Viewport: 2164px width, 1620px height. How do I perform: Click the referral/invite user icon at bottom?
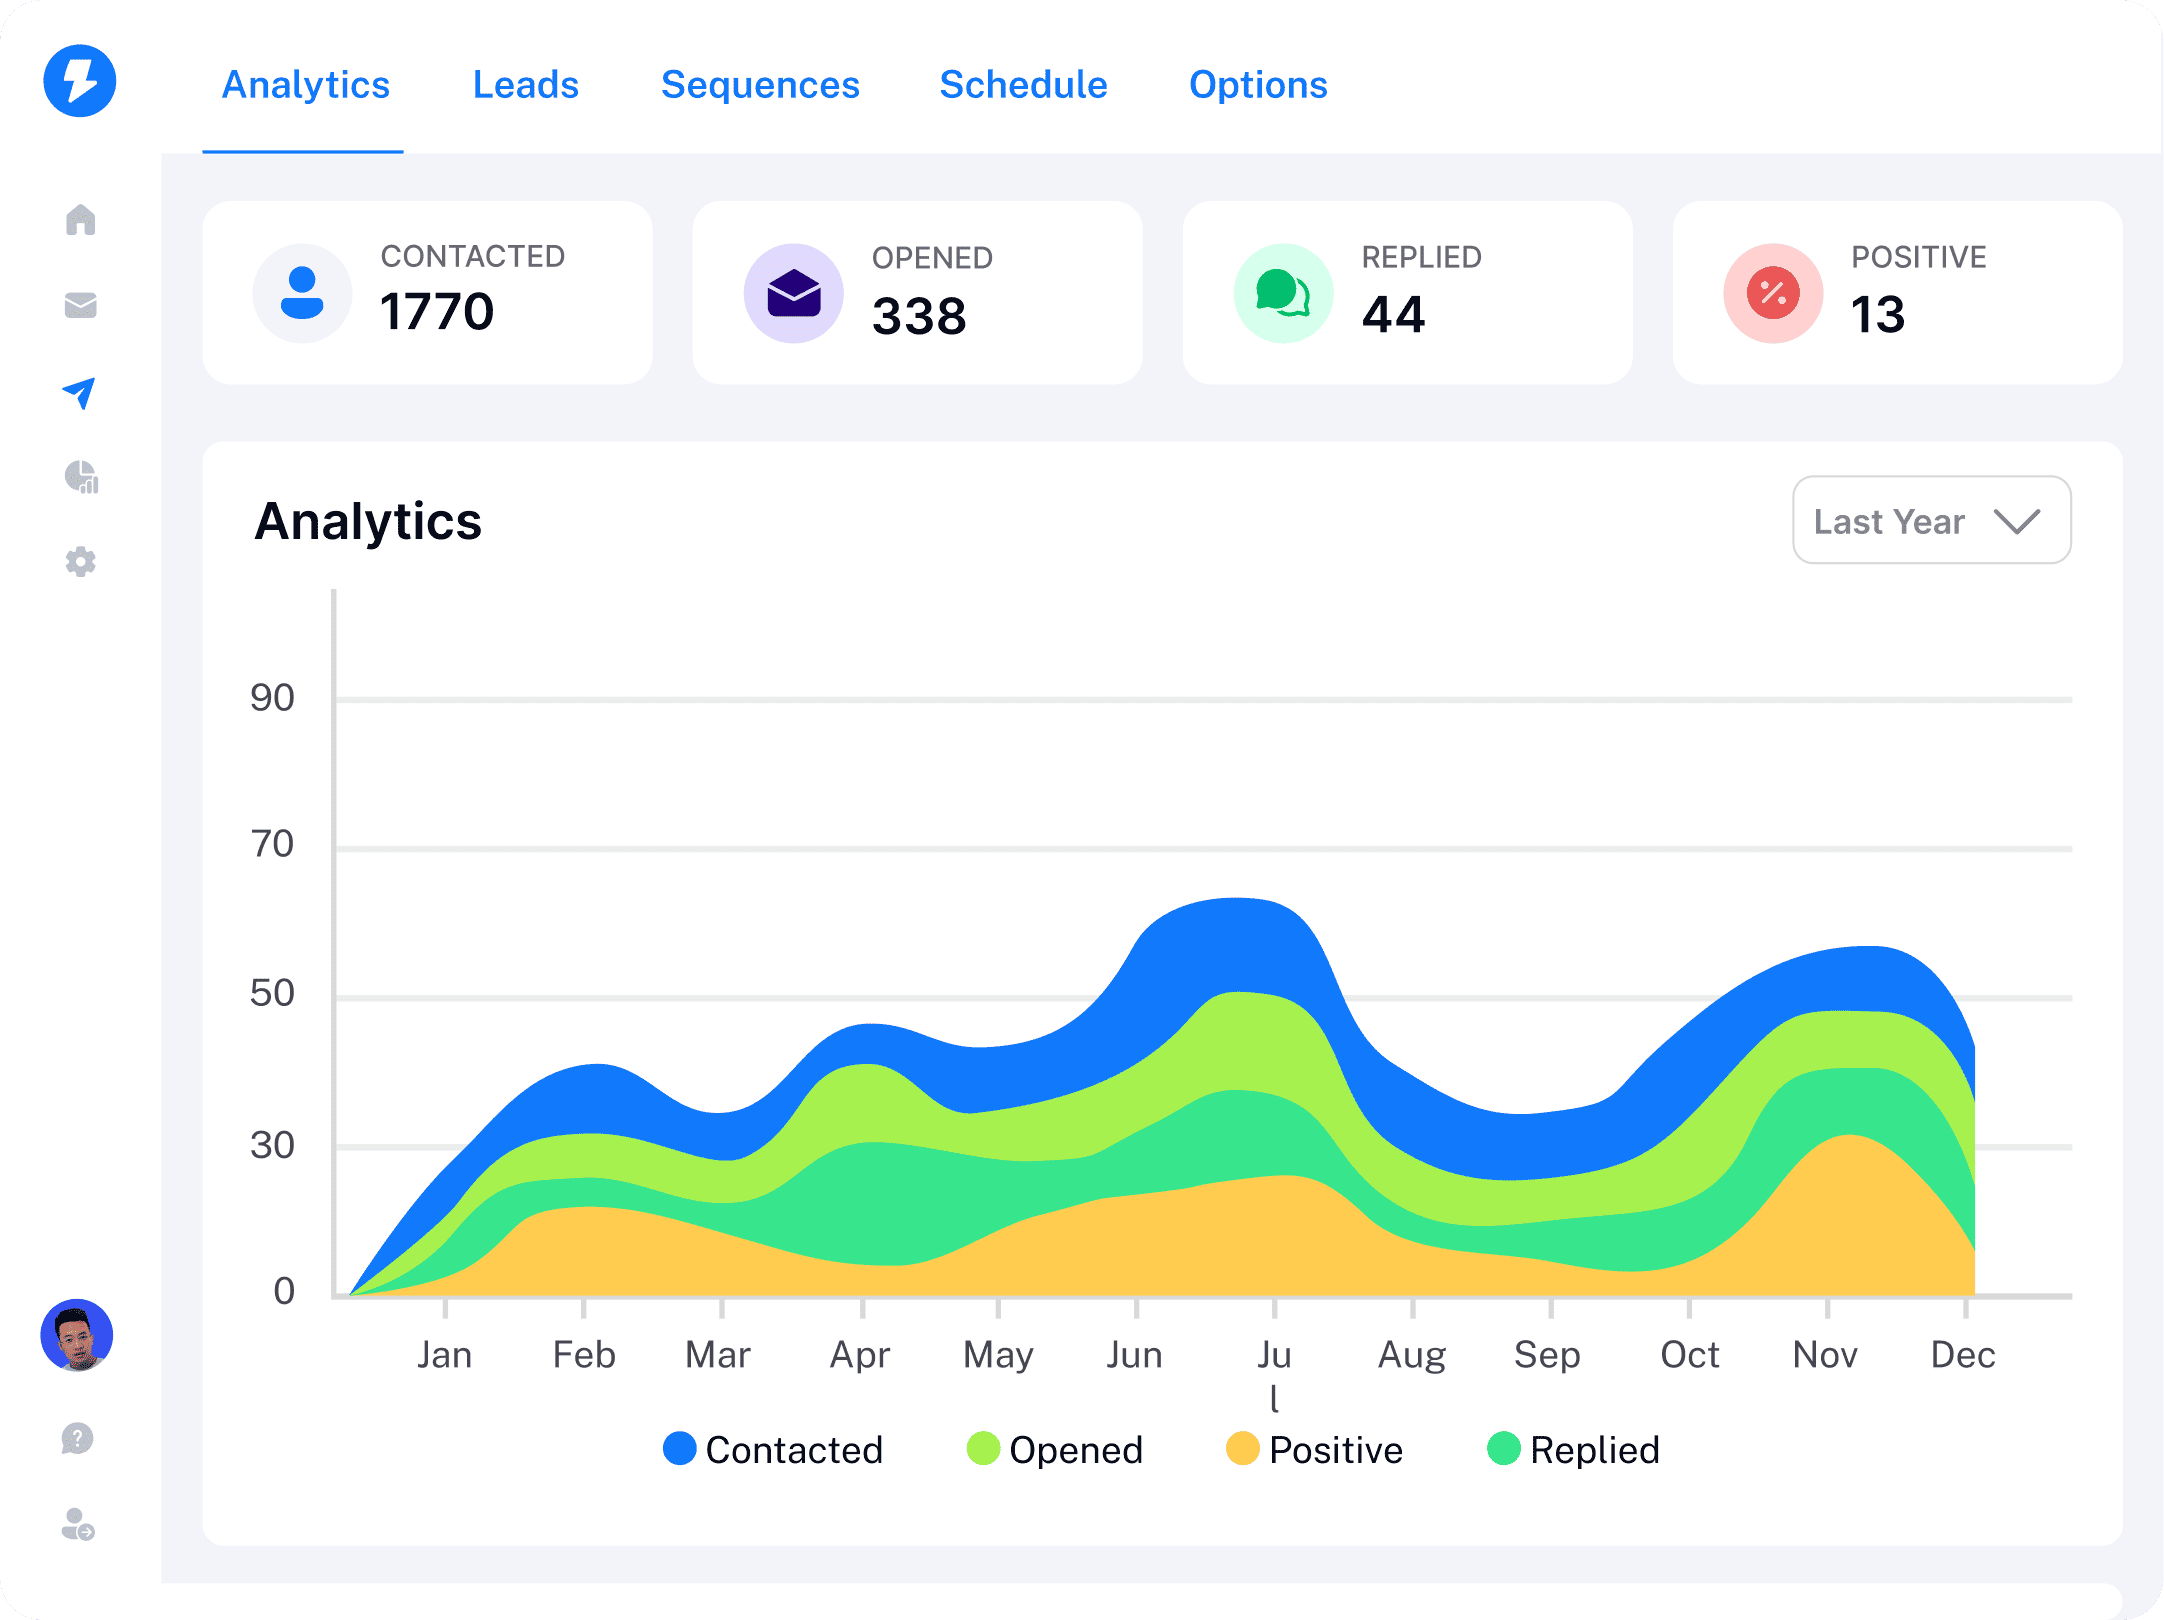pos(76,1528)
